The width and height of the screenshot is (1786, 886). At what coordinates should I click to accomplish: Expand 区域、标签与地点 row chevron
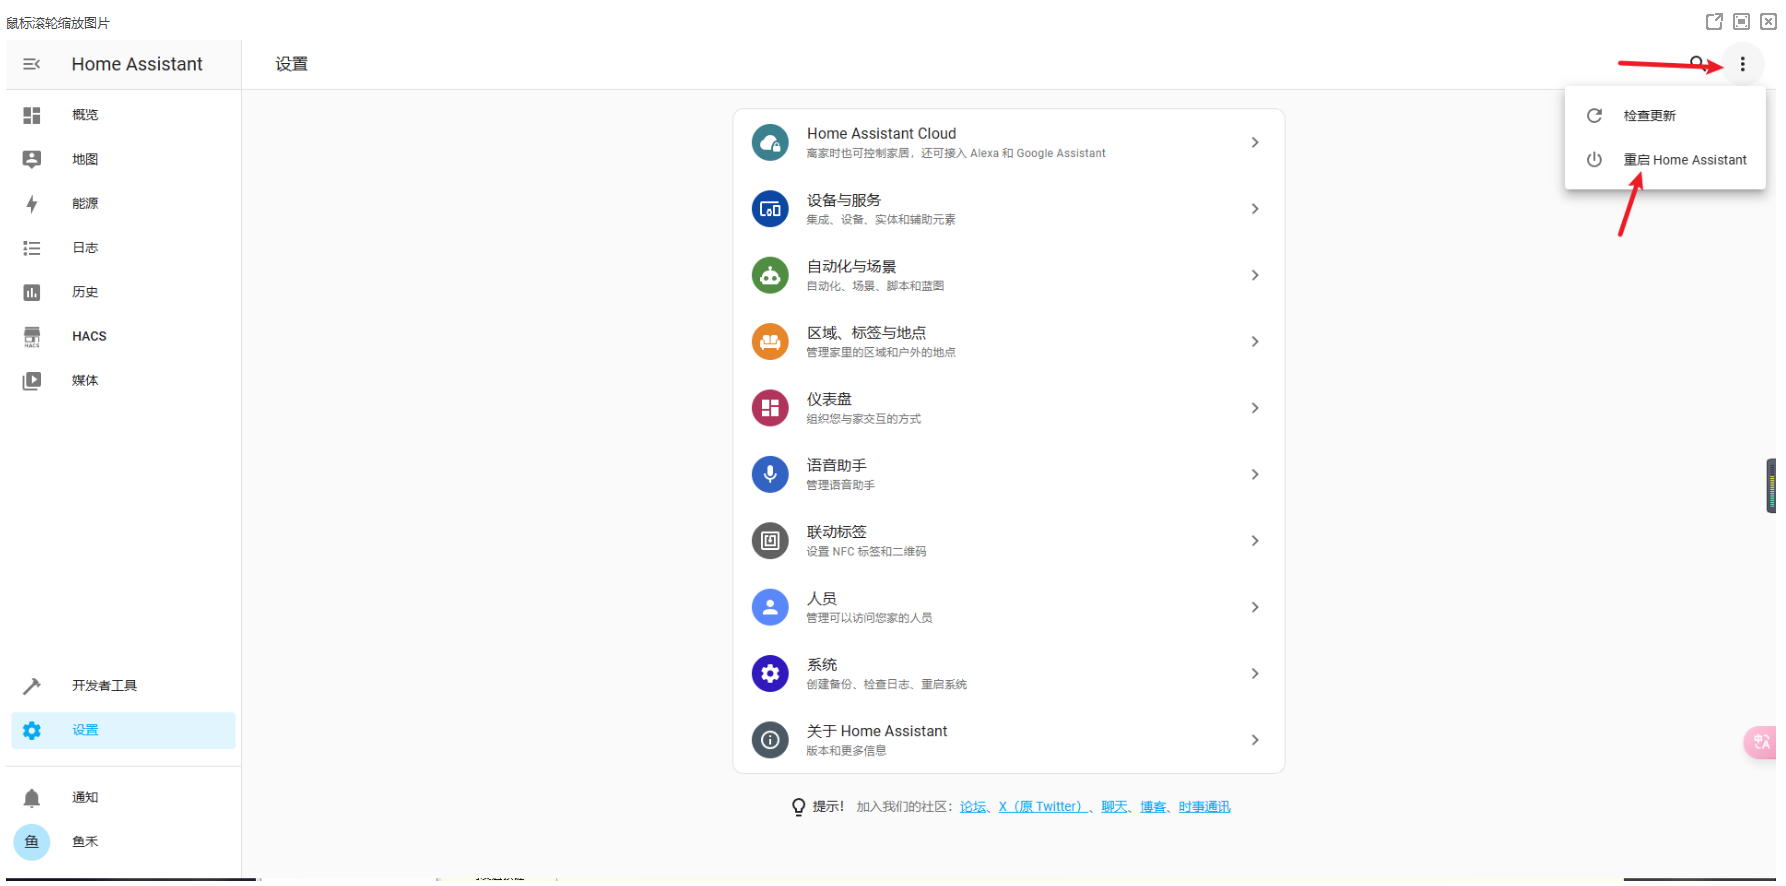1255,342
